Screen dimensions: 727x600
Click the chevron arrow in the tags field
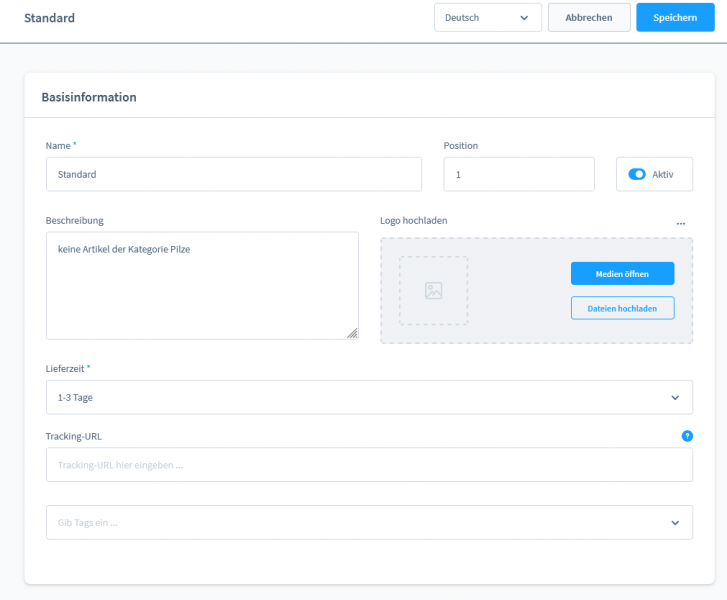(x=675, y=522)
